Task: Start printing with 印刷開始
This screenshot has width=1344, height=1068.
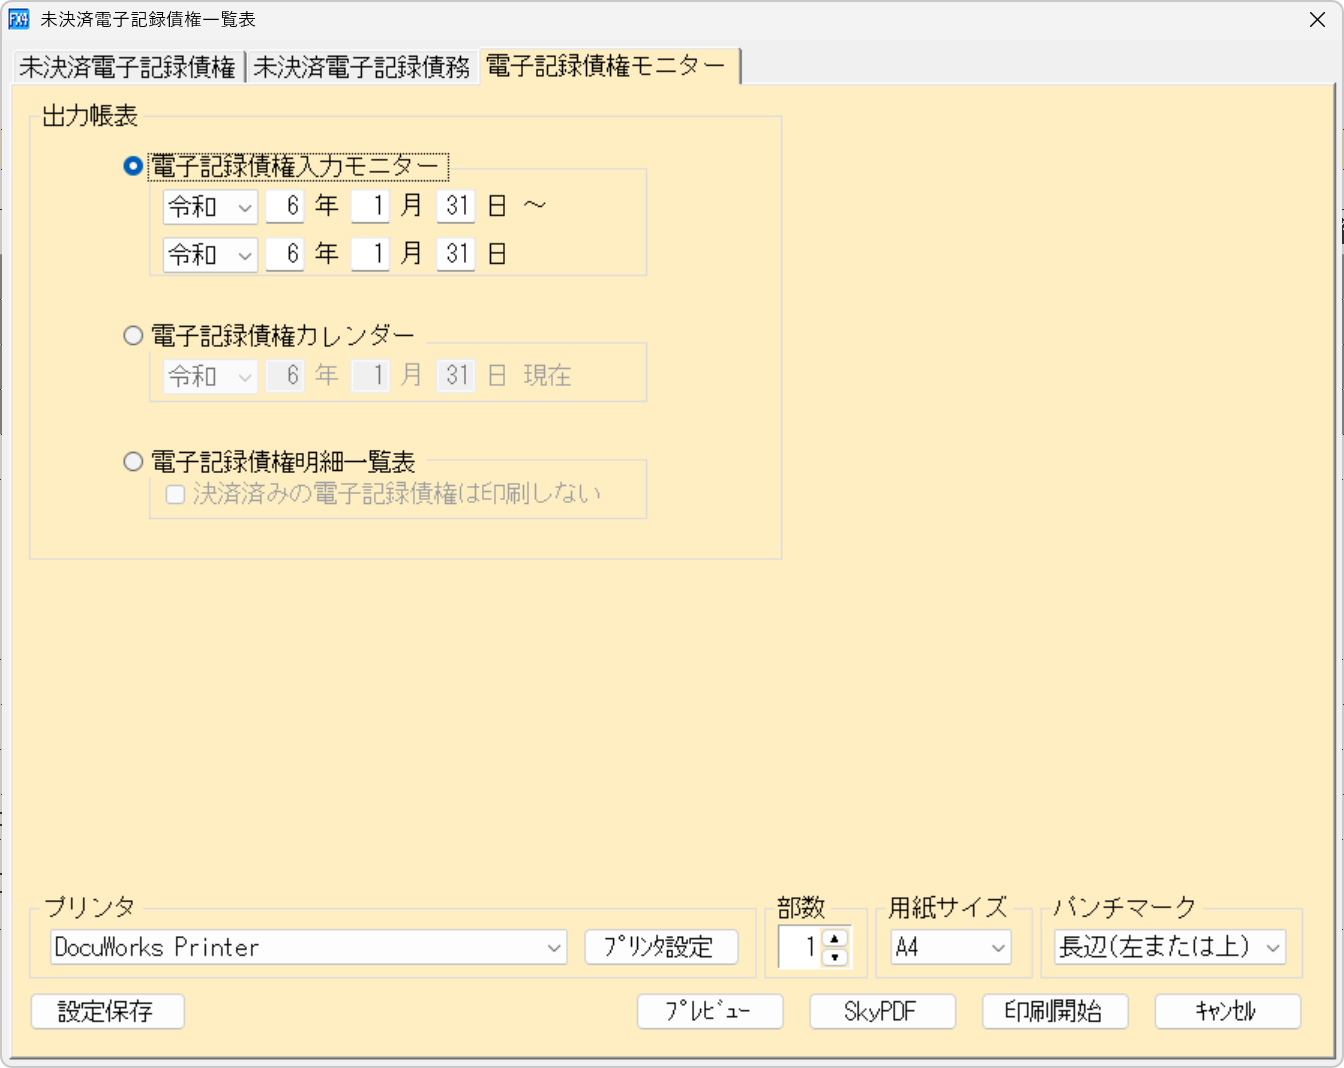Action: [1055, 1011]
